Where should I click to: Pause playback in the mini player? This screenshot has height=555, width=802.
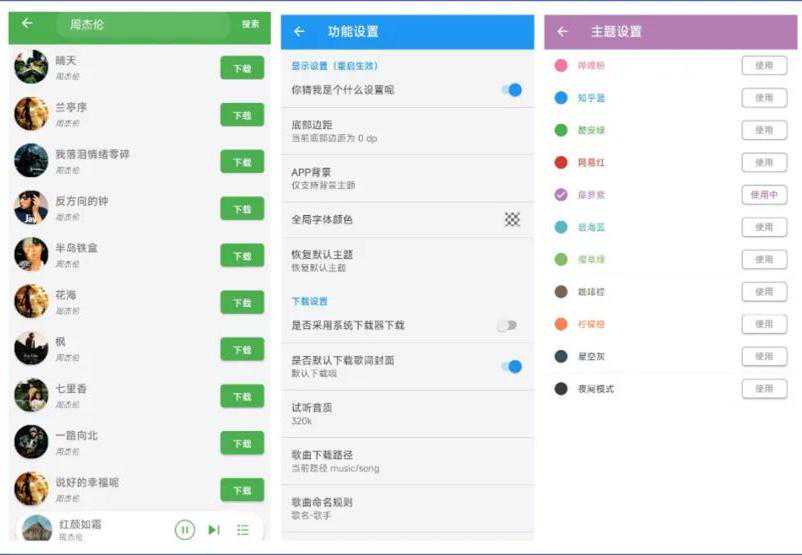point(185,529)
